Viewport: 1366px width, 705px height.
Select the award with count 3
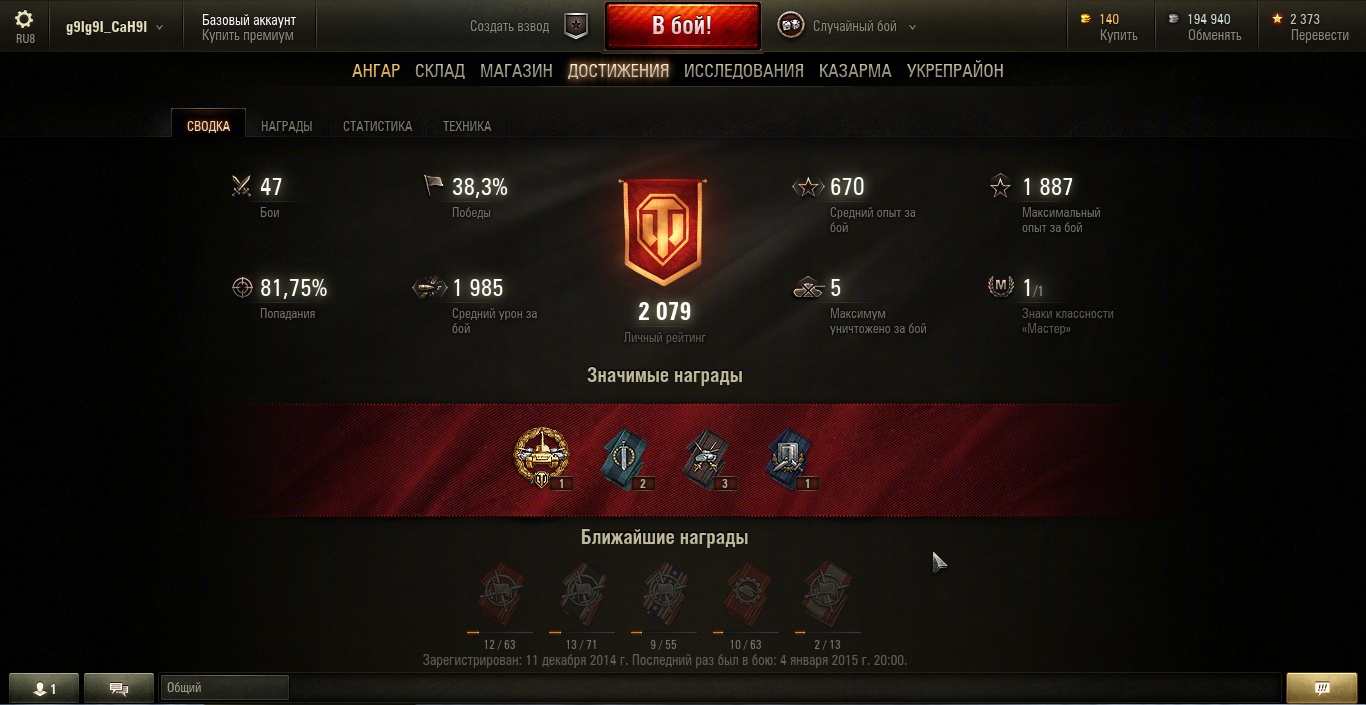point(709,461)
